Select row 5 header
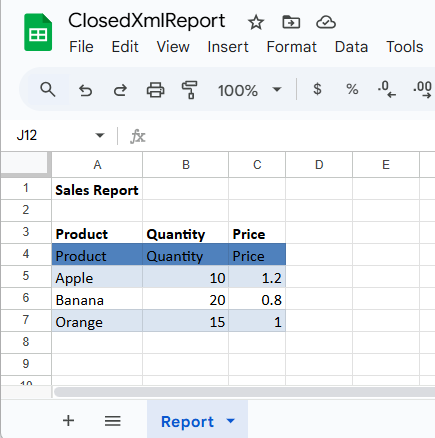This screenshot has width=435, height=438. click(26, 276)
